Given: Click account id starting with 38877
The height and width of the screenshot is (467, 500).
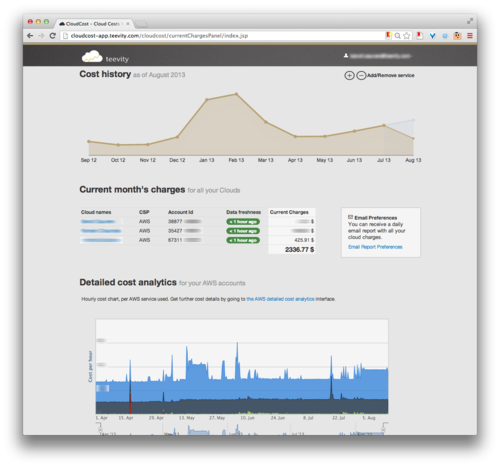Looking at the screenshot, I should (185, 221).
